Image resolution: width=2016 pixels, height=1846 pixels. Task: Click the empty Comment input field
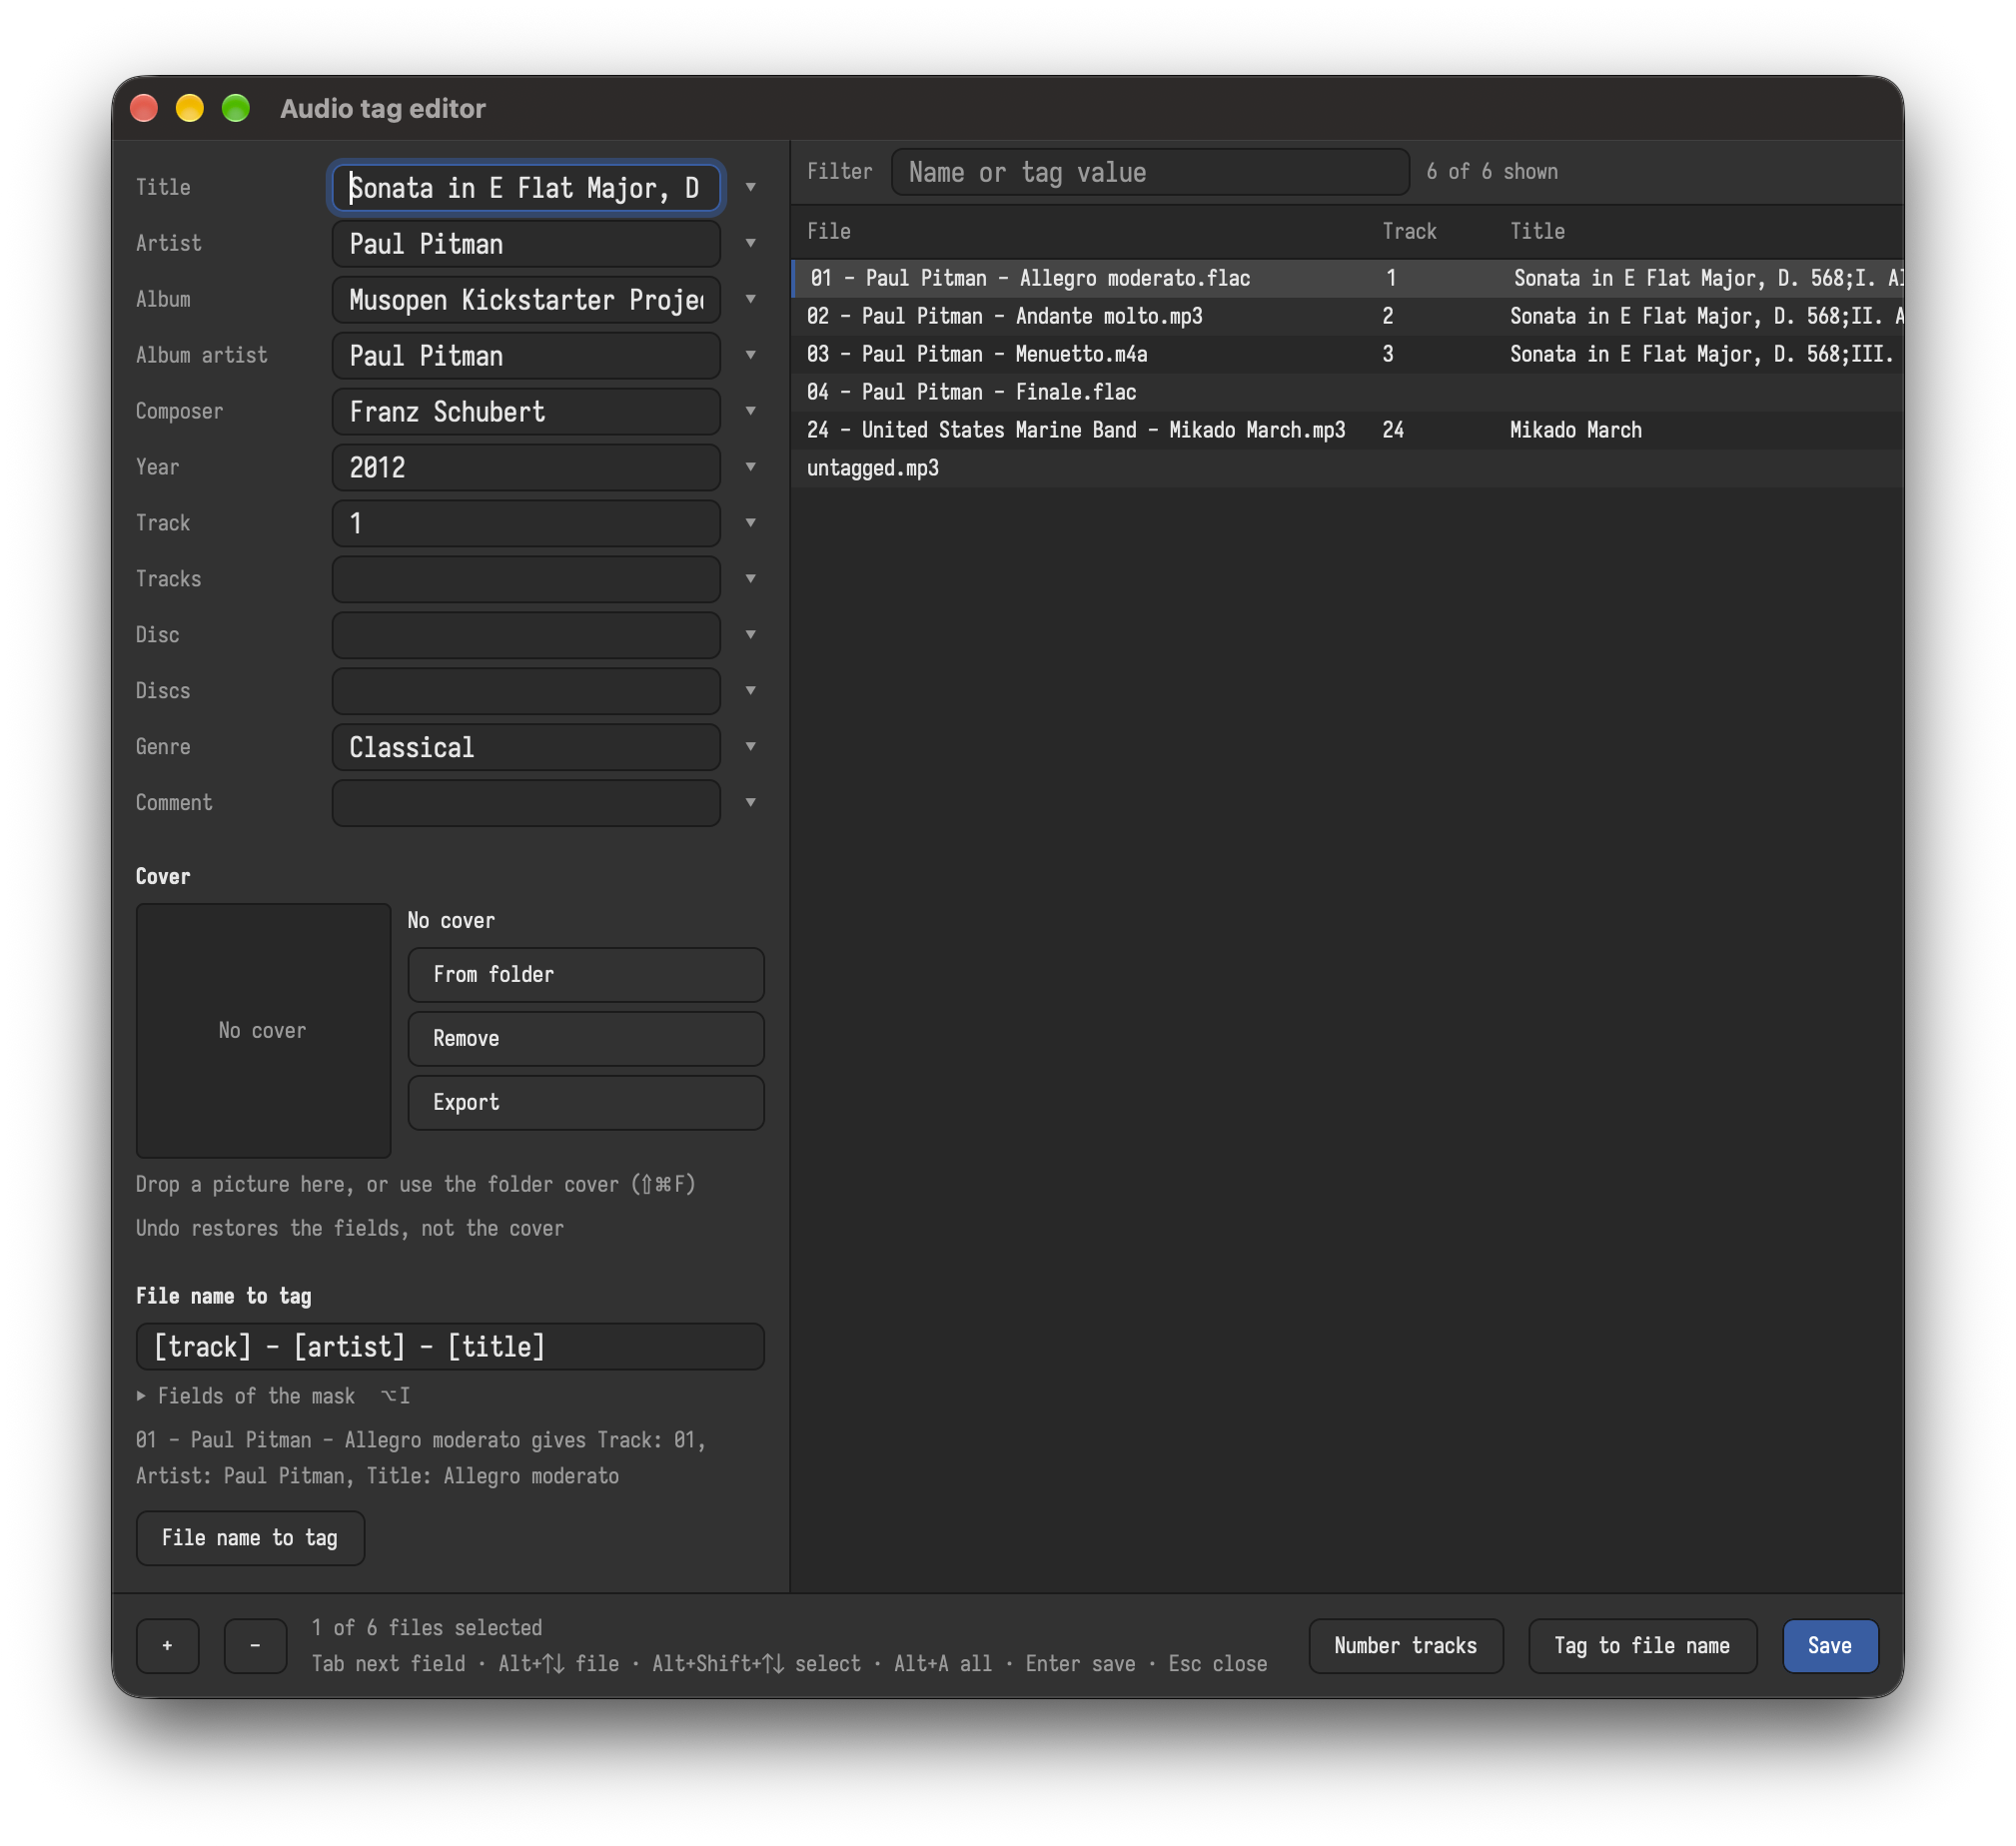[x=526, y=804]
